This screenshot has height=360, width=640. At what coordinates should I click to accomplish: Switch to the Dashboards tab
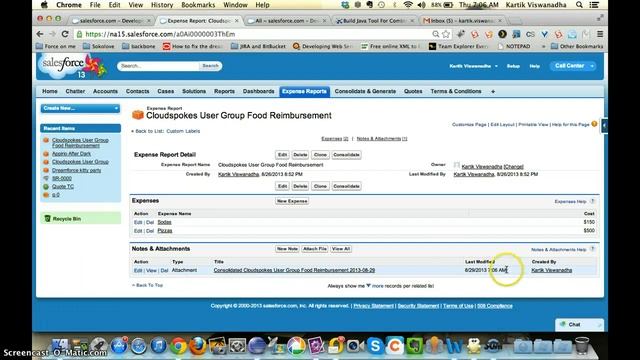tap(258, 91)
